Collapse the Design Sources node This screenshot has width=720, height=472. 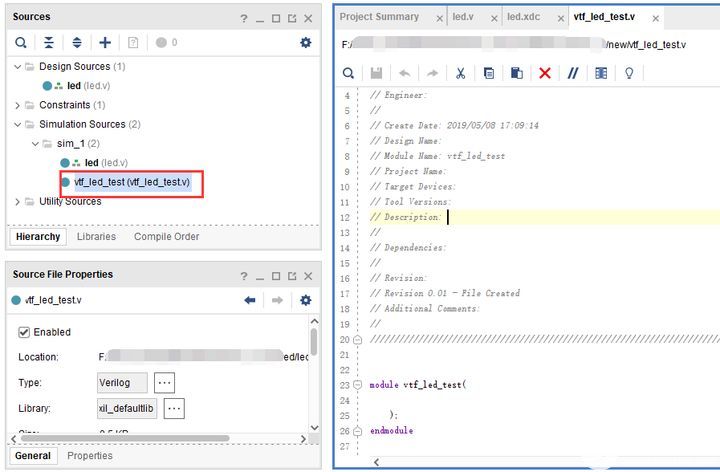(x=17, y=67)
